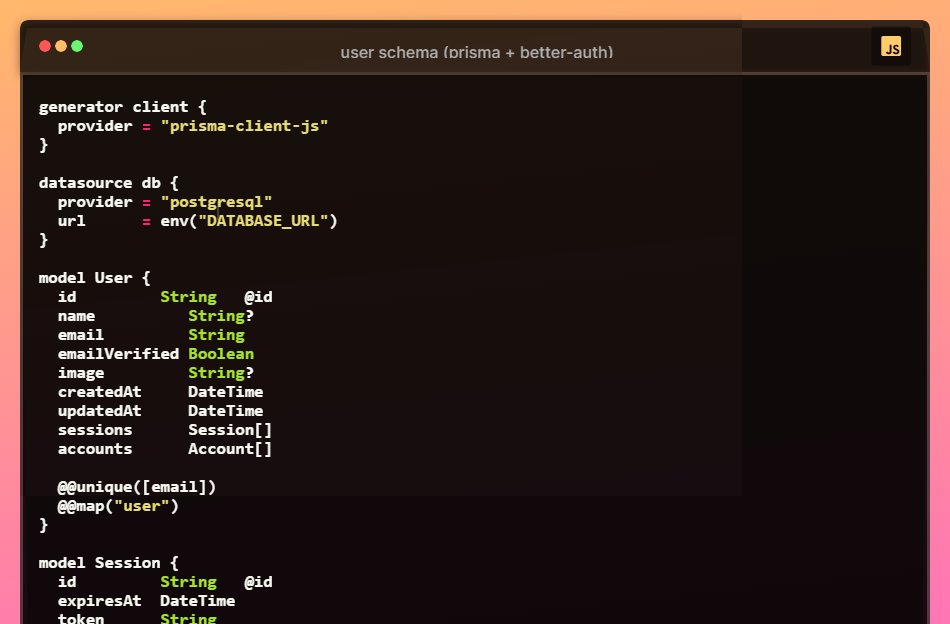Image resolution: width=950 pixels, height=624 pixels.
Task: Click the "createdAt" field name
Action: click(x=99, y=392)
